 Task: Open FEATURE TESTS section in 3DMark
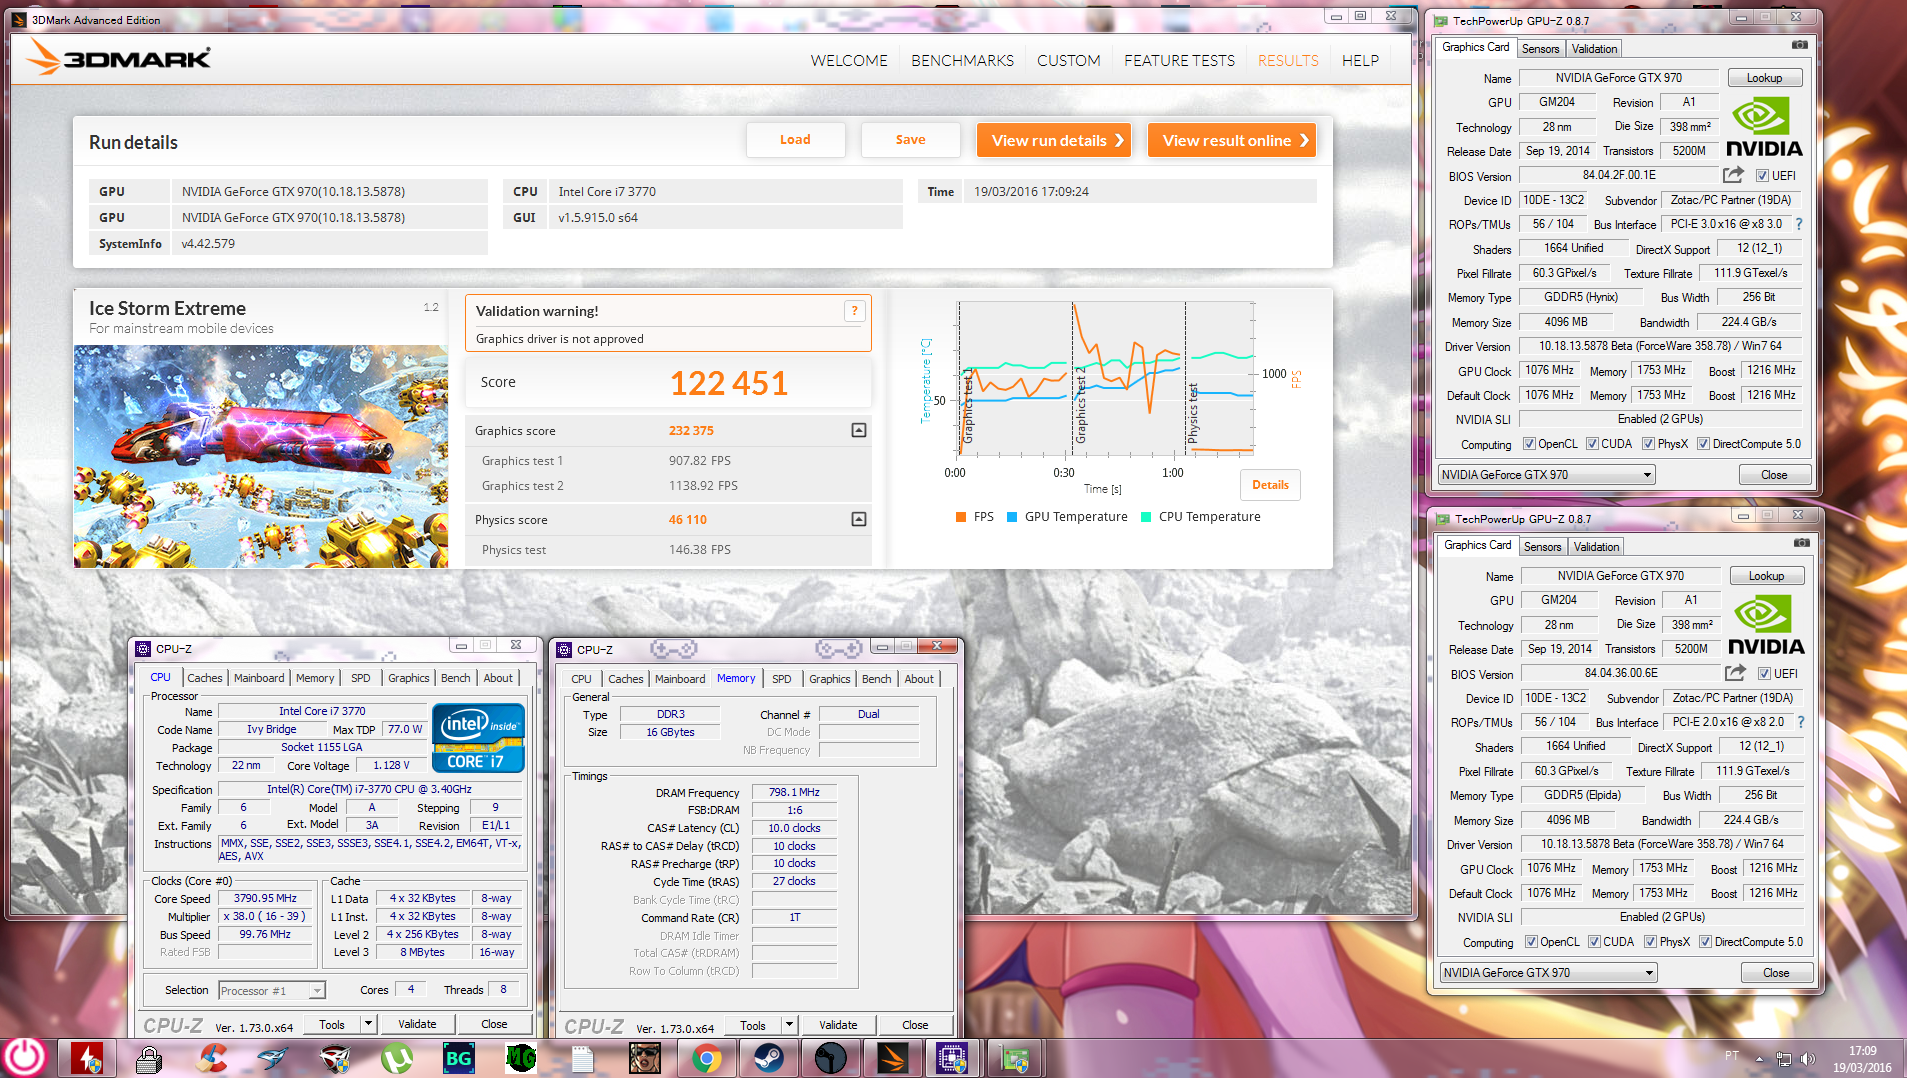click(1179, 61)
